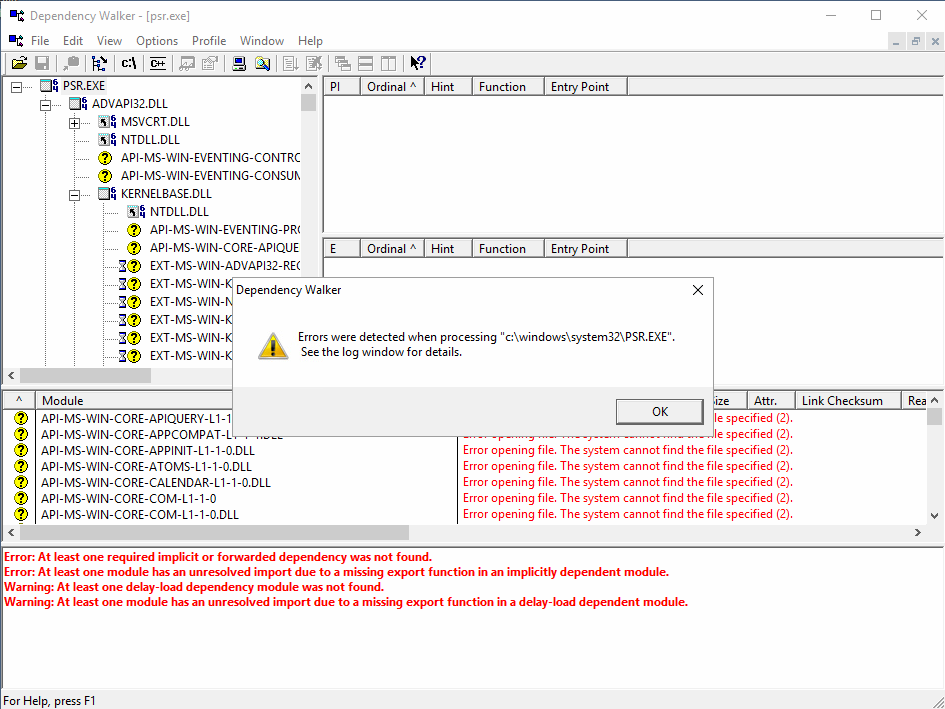Click the Dependency Walker title bar icon
The height and width of the screenshot is (709, 945).
[x=17, y=16]
